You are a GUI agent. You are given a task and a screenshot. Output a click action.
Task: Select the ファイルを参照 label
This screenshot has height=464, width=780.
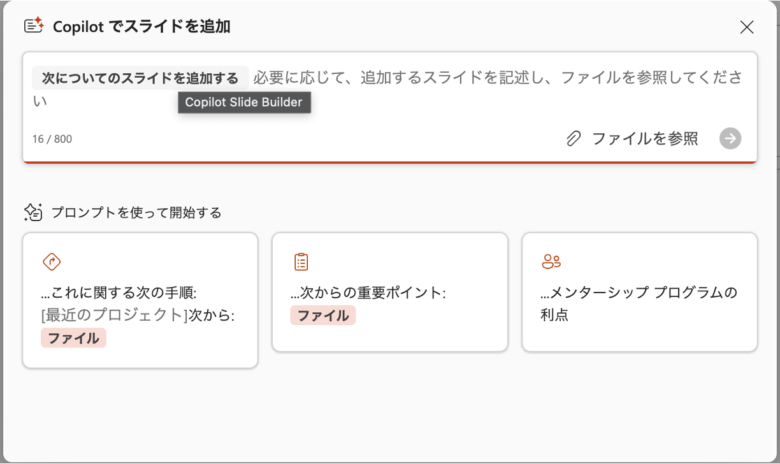tap(644, 139)
